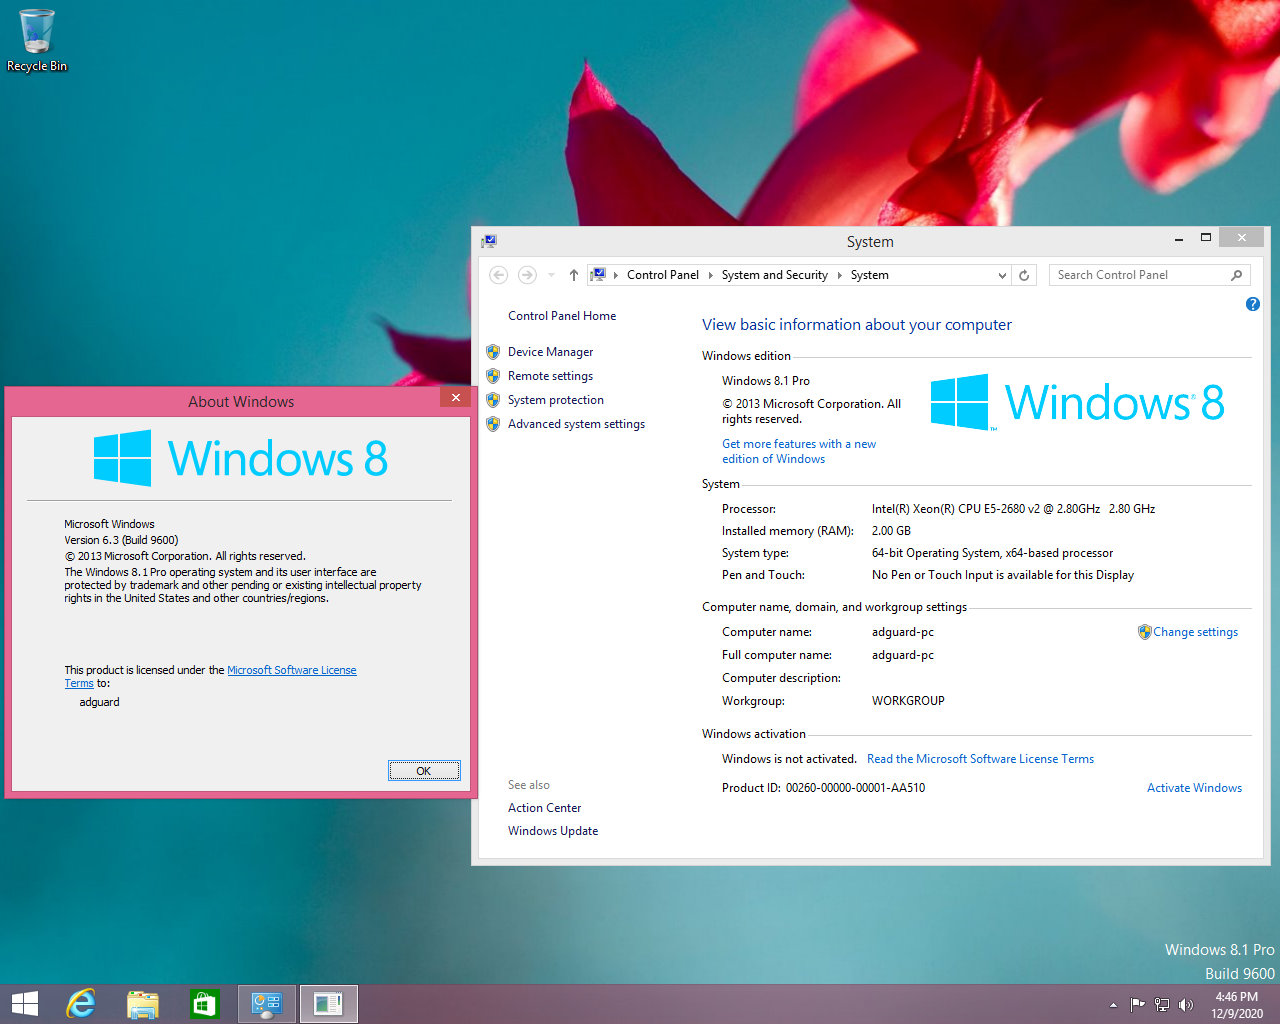Click OK in About Windows dialog
1280x1024 pixels.
coord(424,771)
